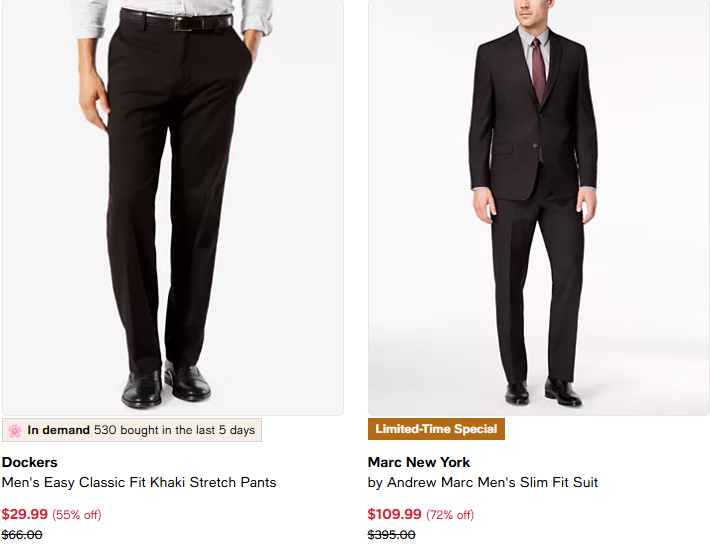Click the pink flower In demand icon
Viewport: 710px width, 545px height.
point(15,431)
